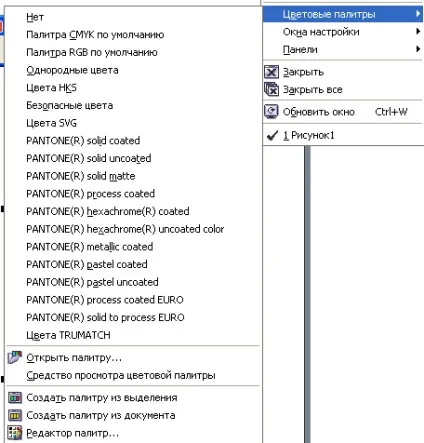
Task: Click the Palette editor icon
Action: tap(15, 433)
